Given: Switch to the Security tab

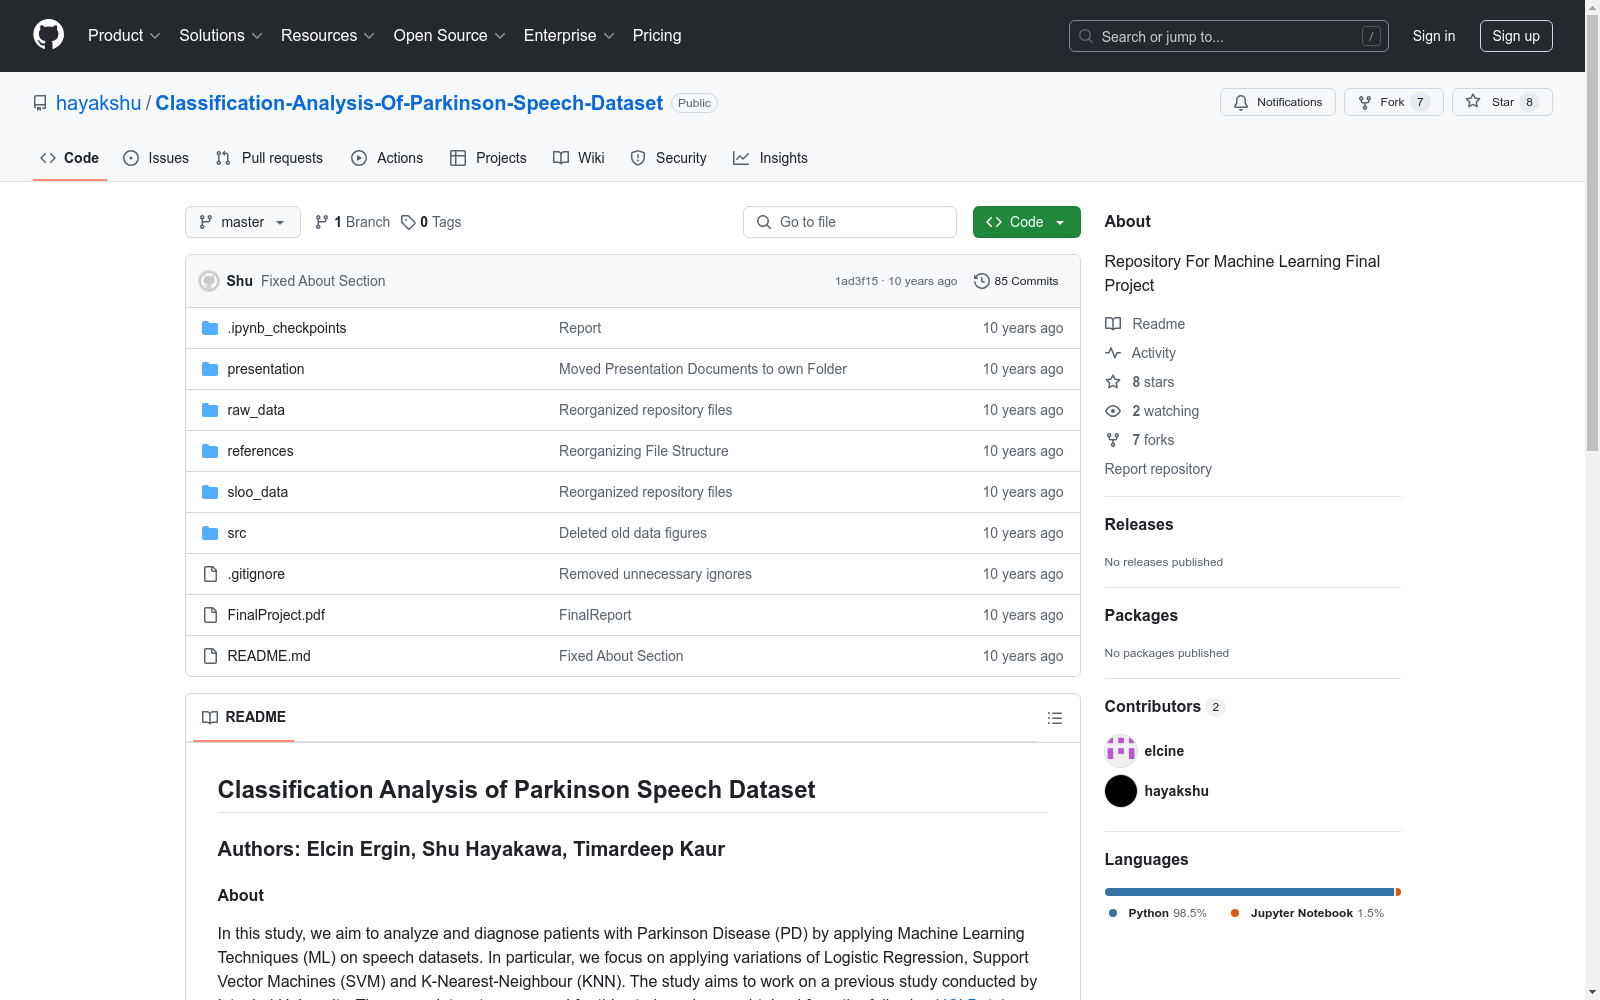Looking at the screenshot, I should (669, 158).
